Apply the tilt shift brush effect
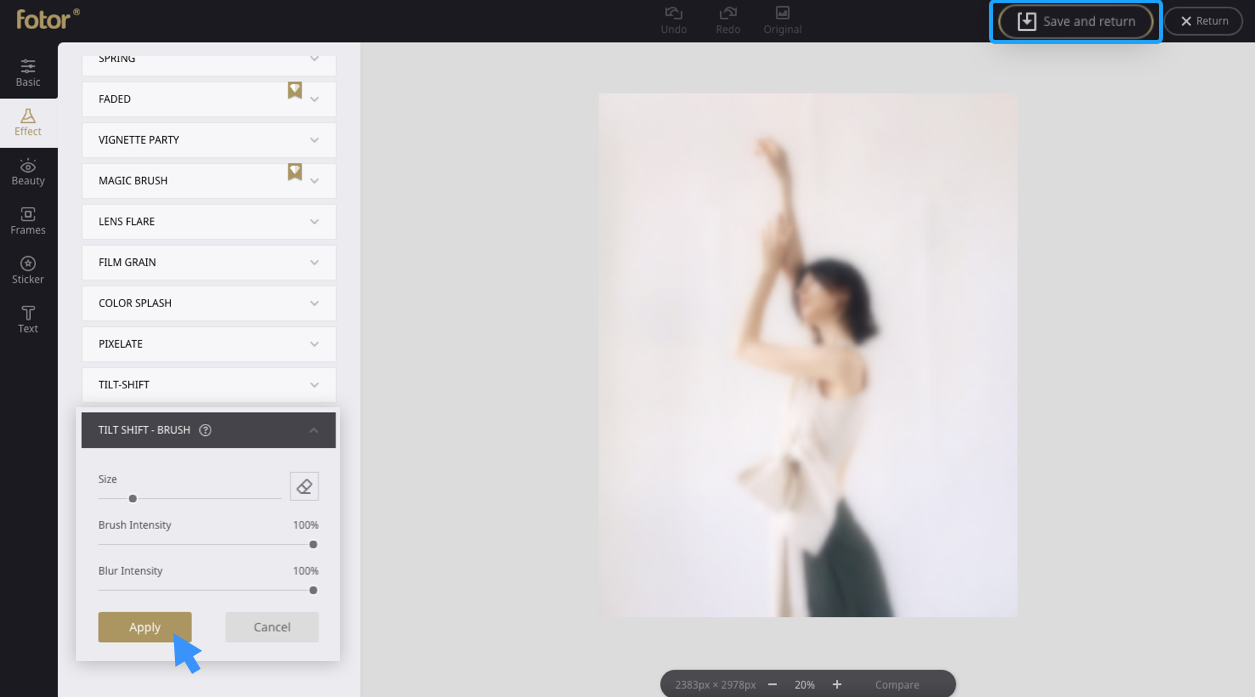This screenshot has width=1255, height=697. click(x=145, y=627)
